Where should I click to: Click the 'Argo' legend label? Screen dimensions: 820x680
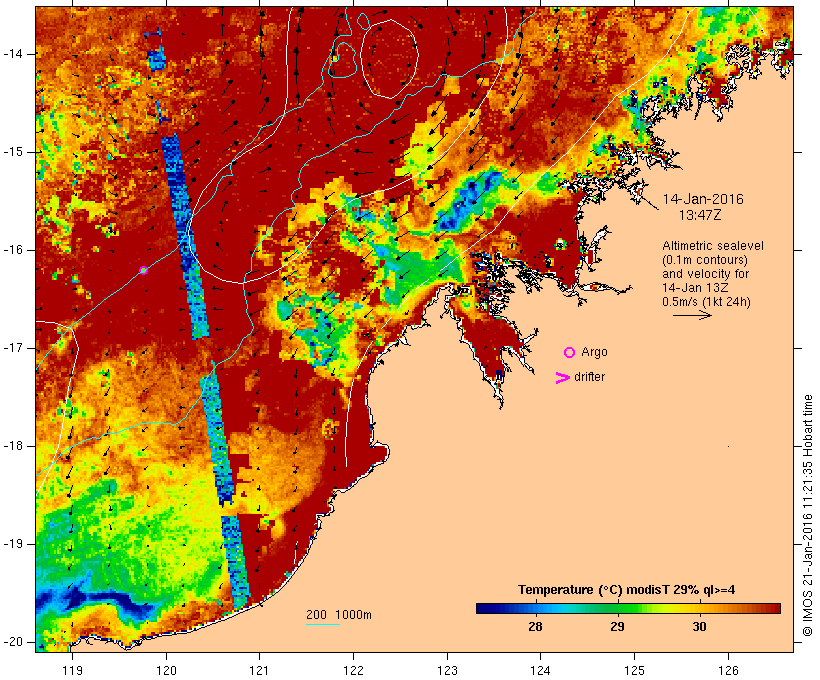pos(594,352)
